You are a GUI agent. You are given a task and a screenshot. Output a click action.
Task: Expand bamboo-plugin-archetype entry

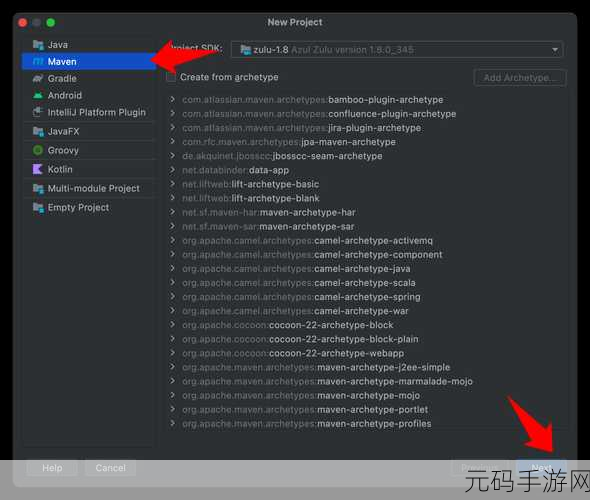tap(172, 99)
